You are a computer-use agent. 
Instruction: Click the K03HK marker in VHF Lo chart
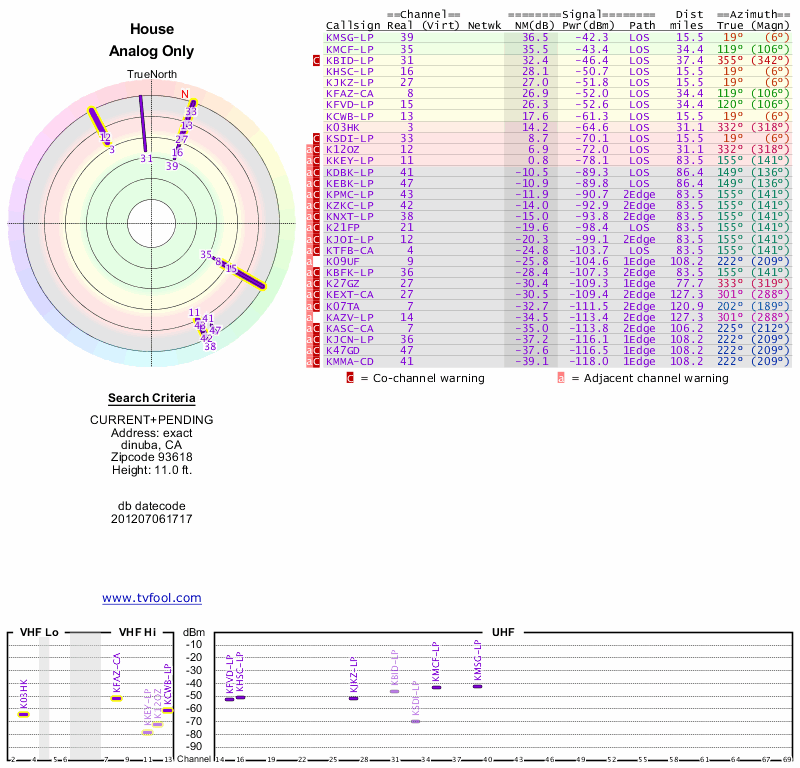click(24, 714)
